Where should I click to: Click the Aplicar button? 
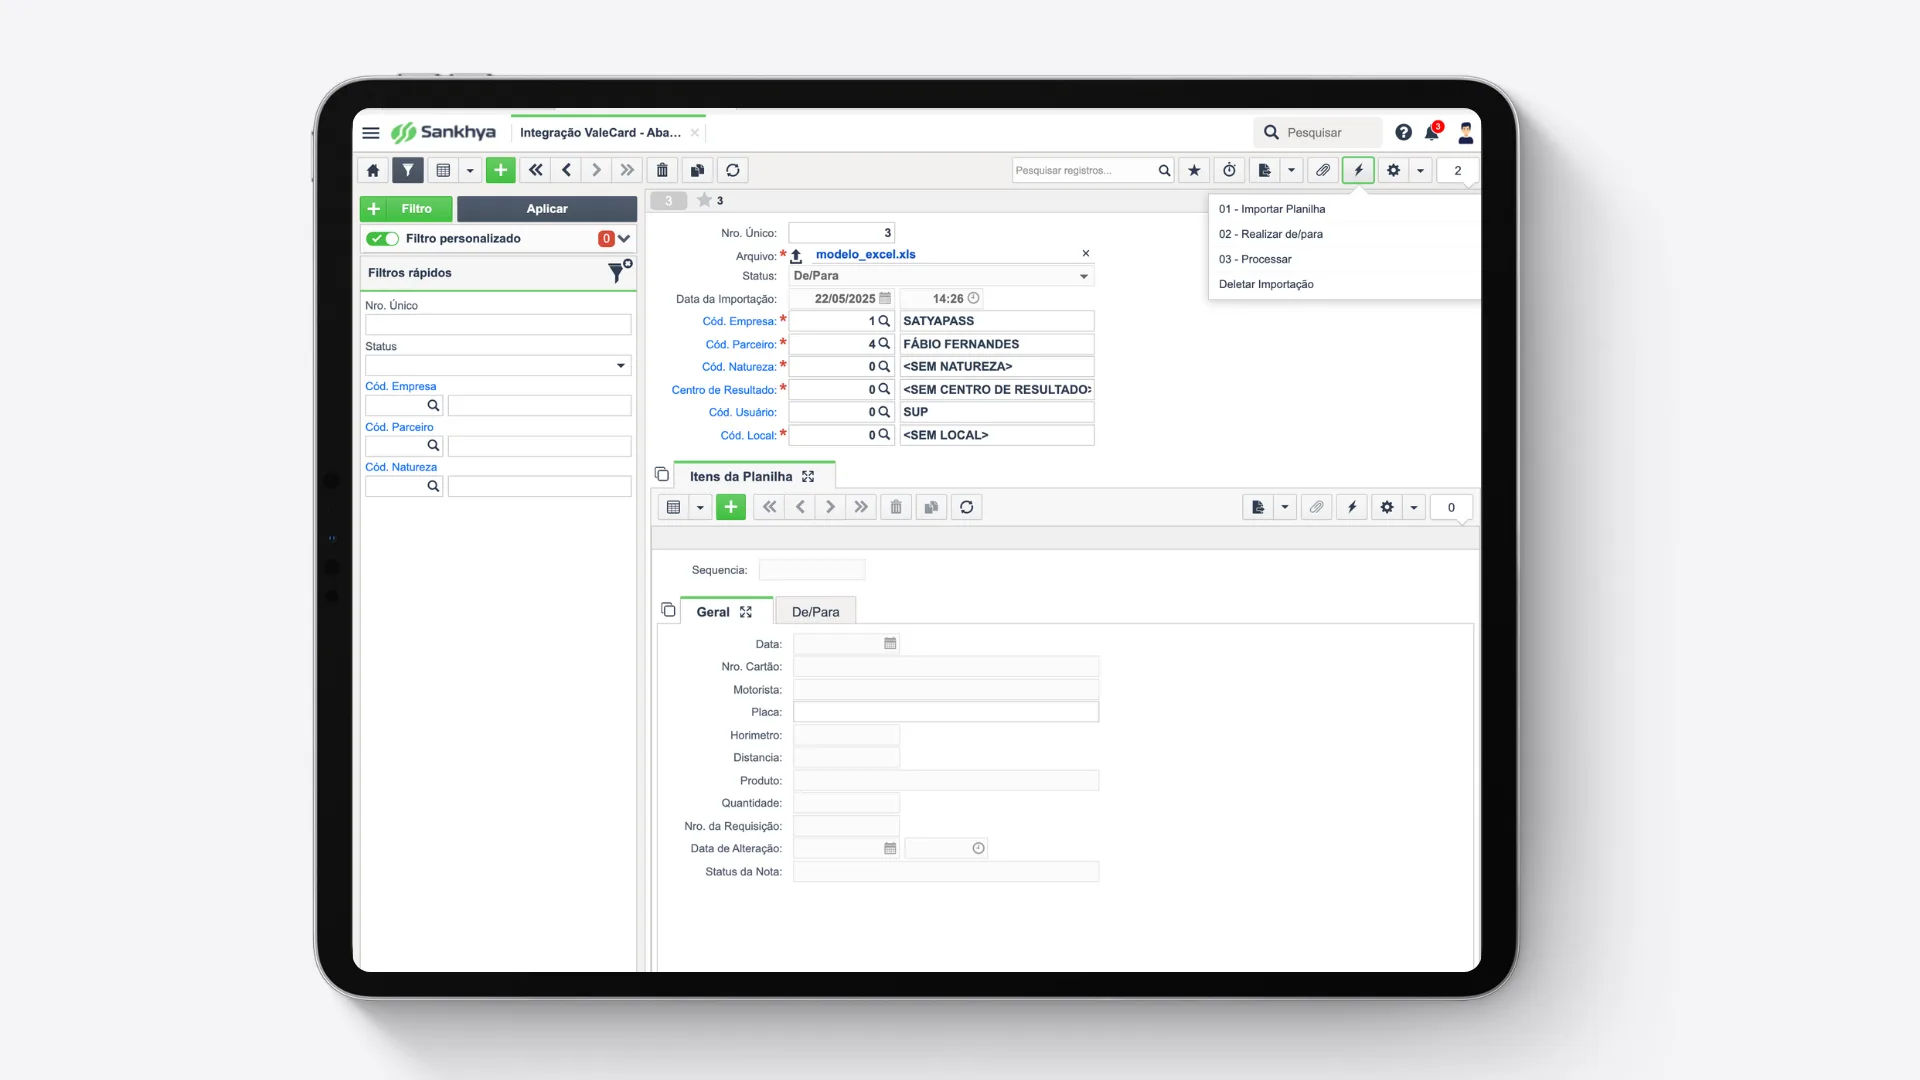click(x=547, y=208)
